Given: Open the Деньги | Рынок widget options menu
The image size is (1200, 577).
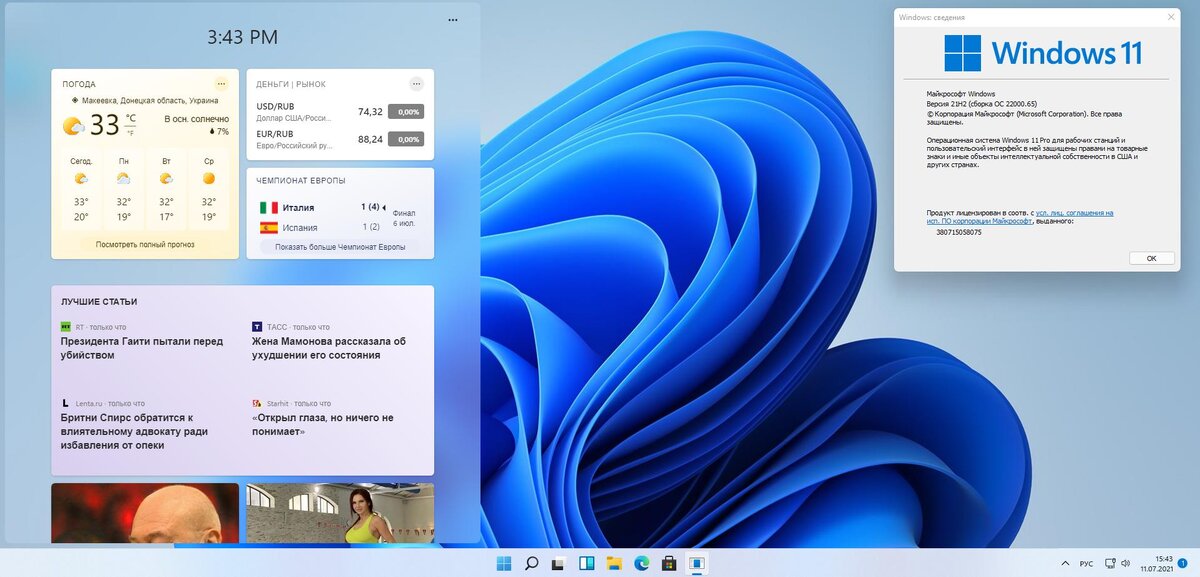Looking at the screenshot, I should pyautogui.click(x=416, y=84).
